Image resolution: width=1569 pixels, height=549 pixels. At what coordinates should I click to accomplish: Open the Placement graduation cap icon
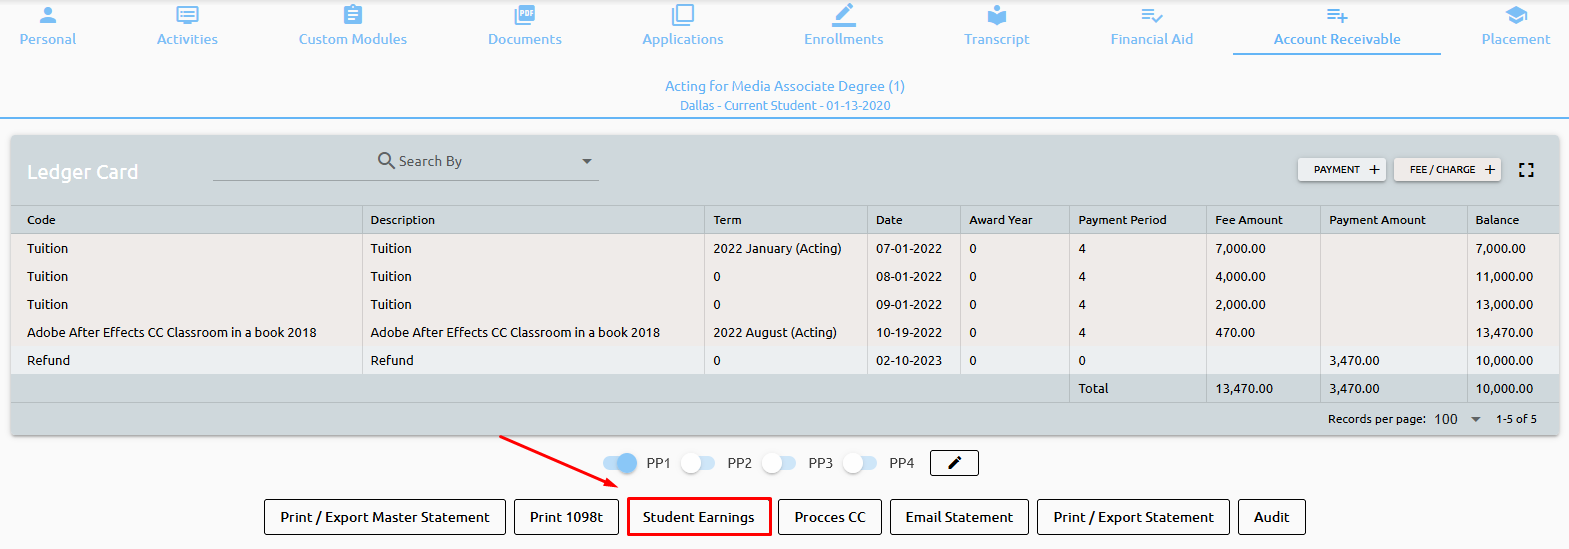click(x=1515, y=15)
